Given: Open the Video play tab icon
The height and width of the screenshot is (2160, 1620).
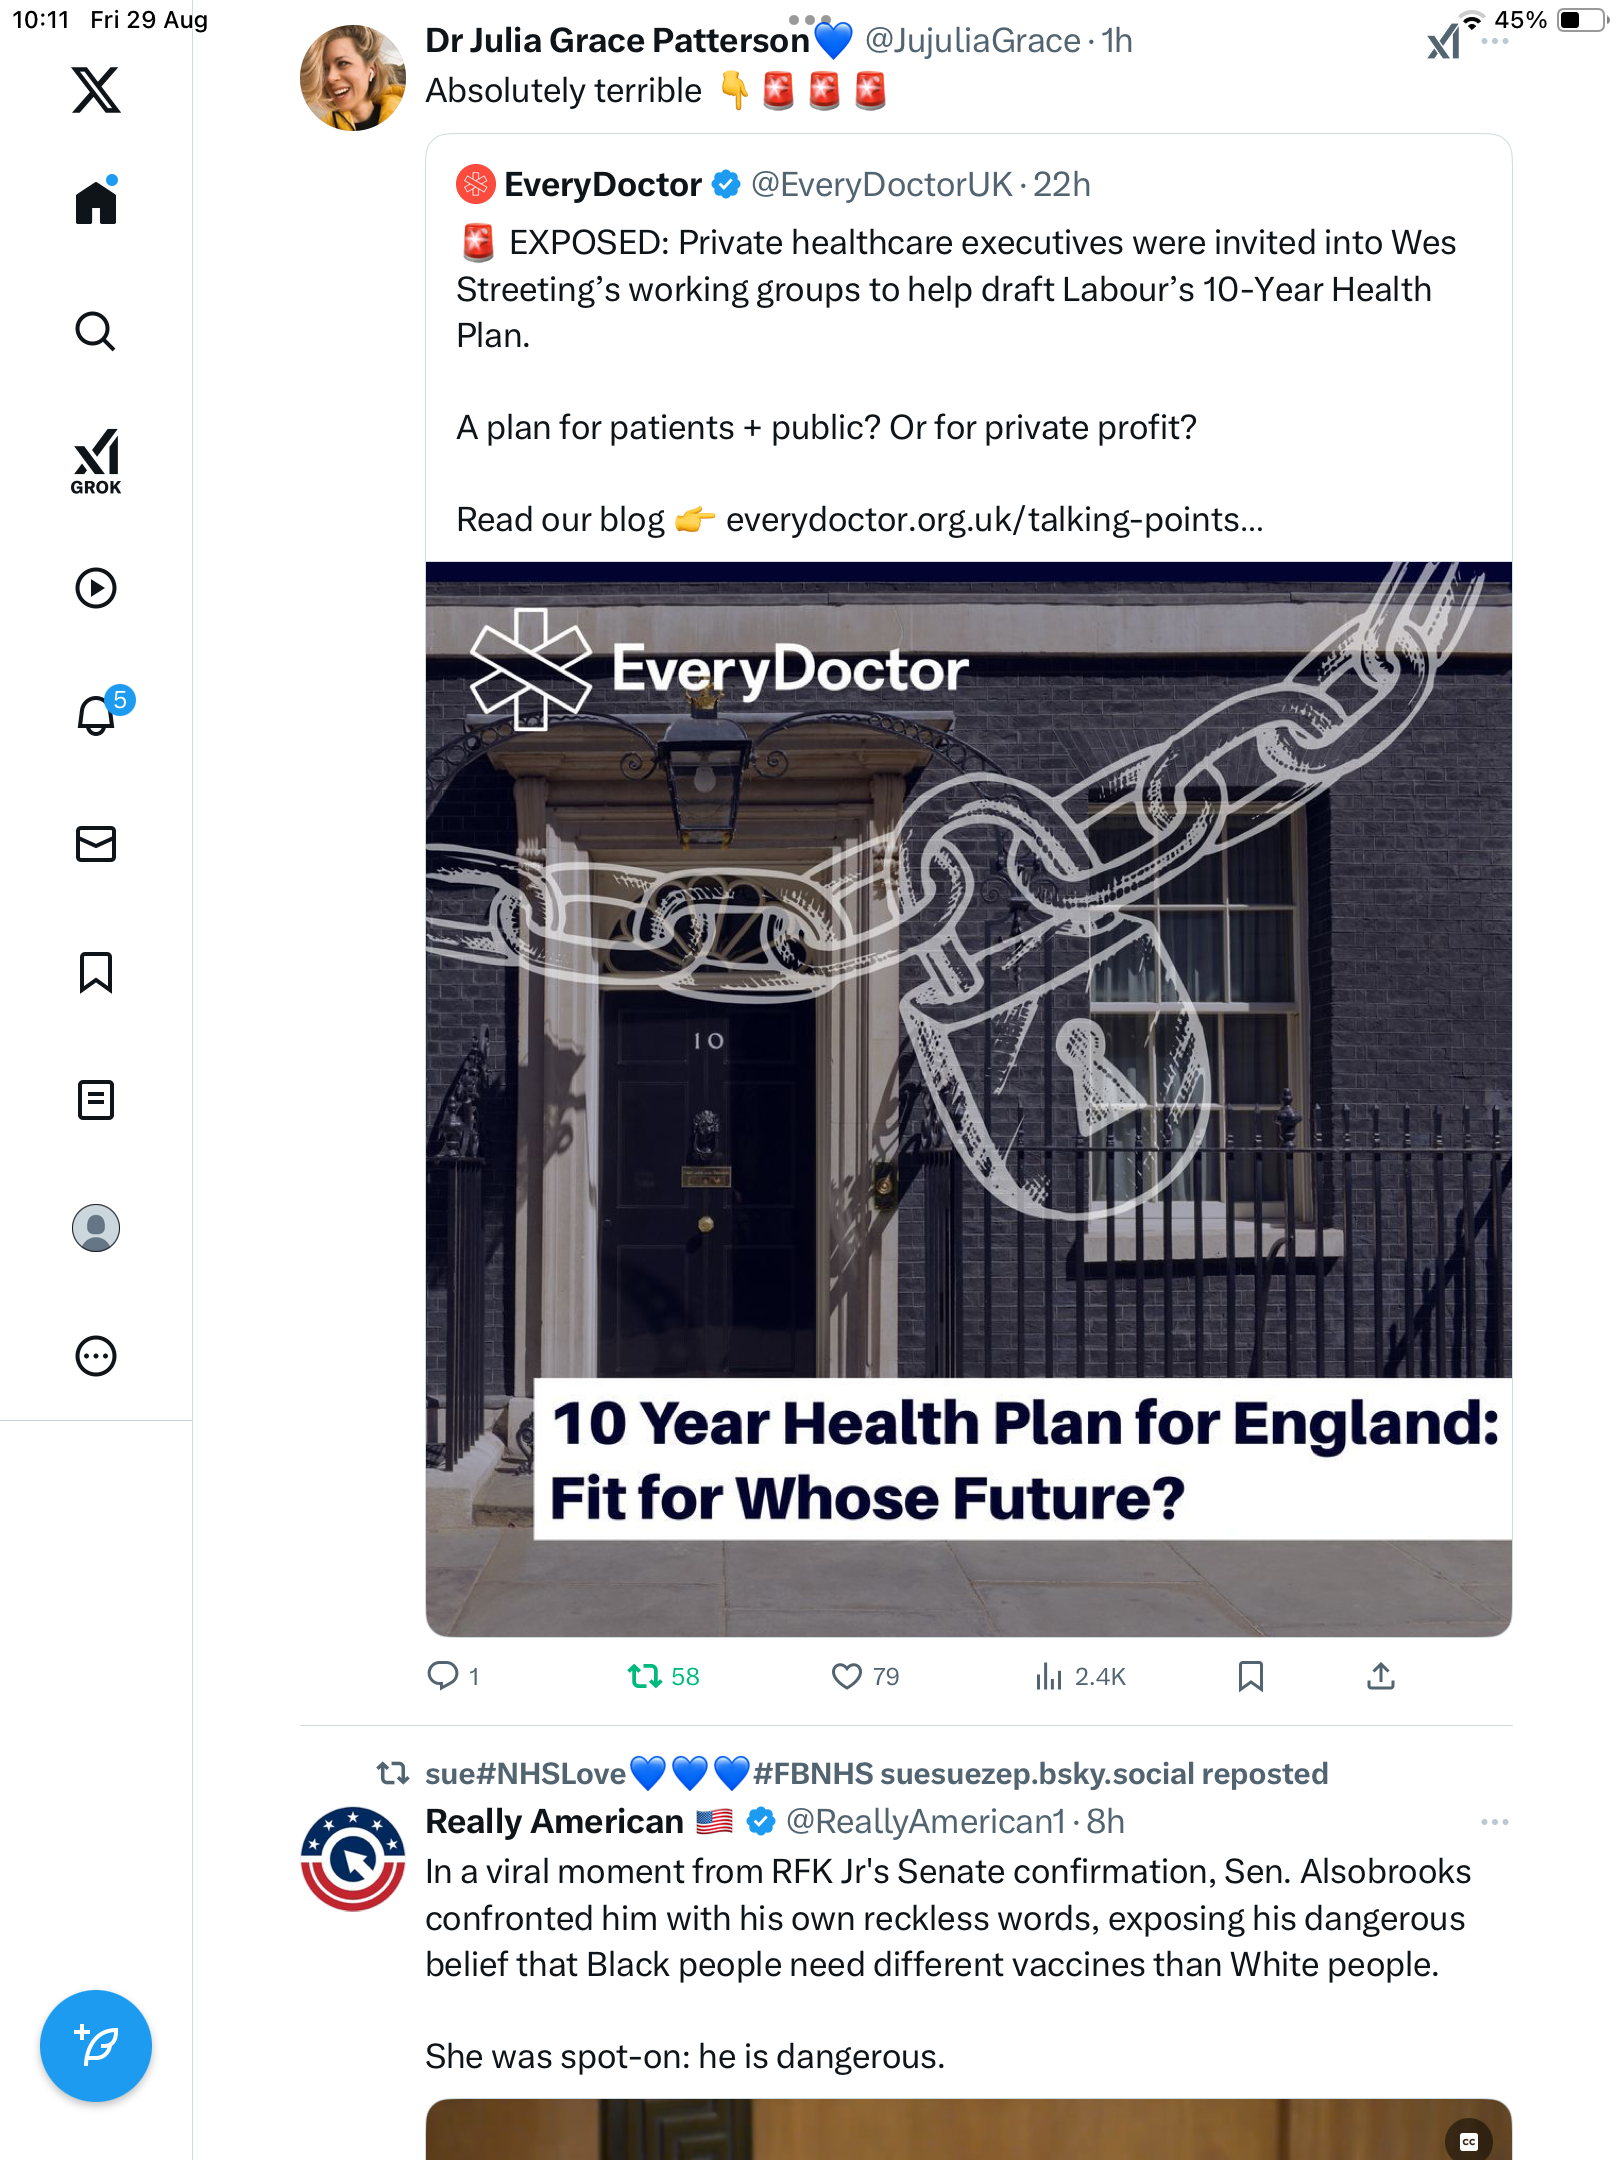Looking at the screenshot, I should (x=96, y=588).
